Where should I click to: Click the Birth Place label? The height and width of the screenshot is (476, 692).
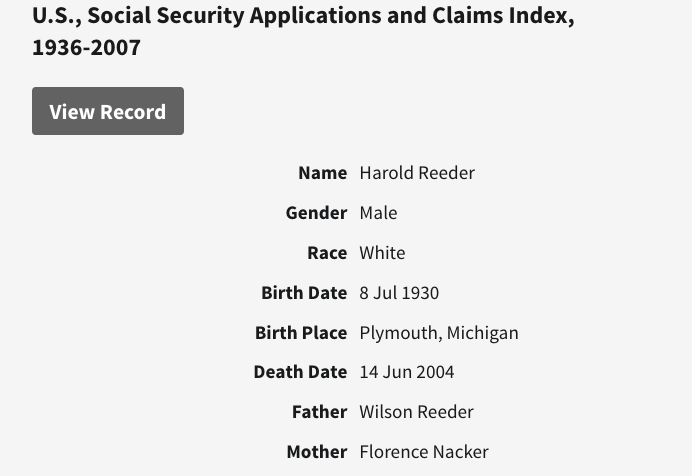click(x=301, y=333)
